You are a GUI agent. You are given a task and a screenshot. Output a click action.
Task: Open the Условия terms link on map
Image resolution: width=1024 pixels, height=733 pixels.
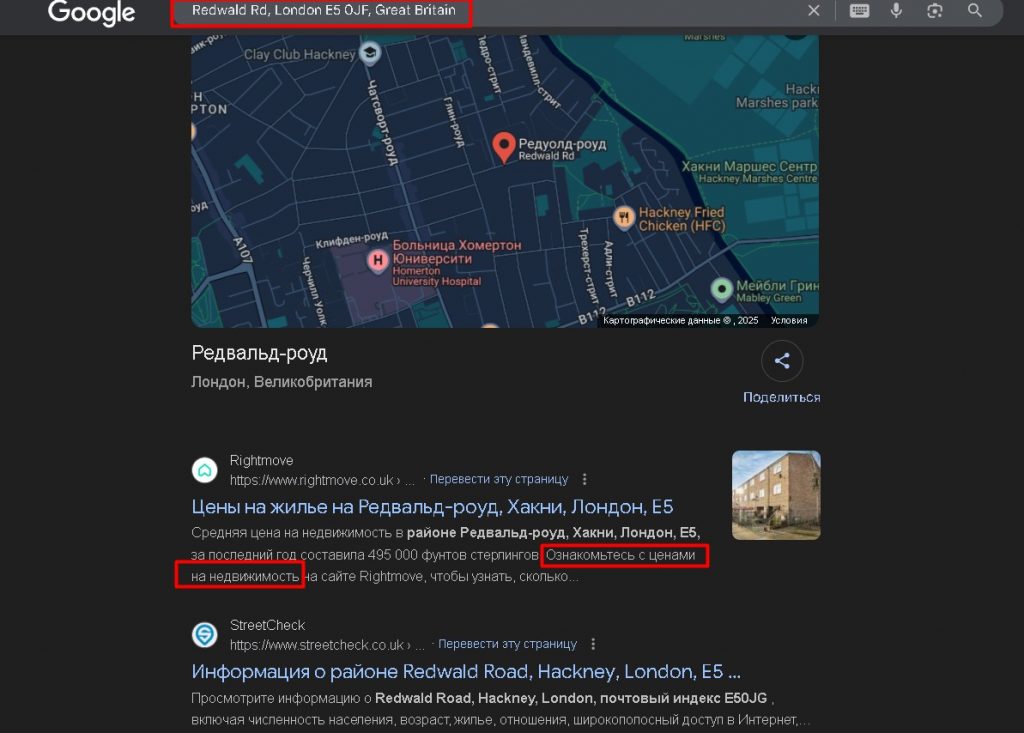pos(789,320)
